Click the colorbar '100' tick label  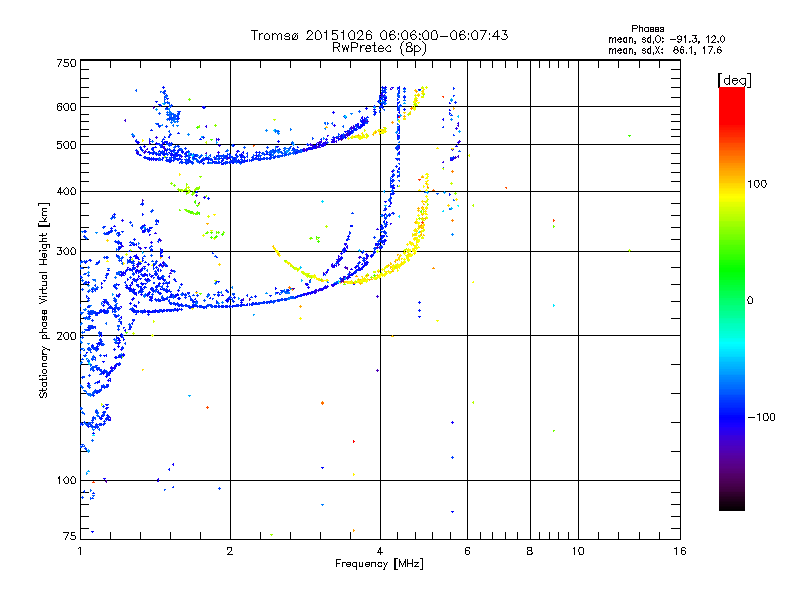[757, 184]
